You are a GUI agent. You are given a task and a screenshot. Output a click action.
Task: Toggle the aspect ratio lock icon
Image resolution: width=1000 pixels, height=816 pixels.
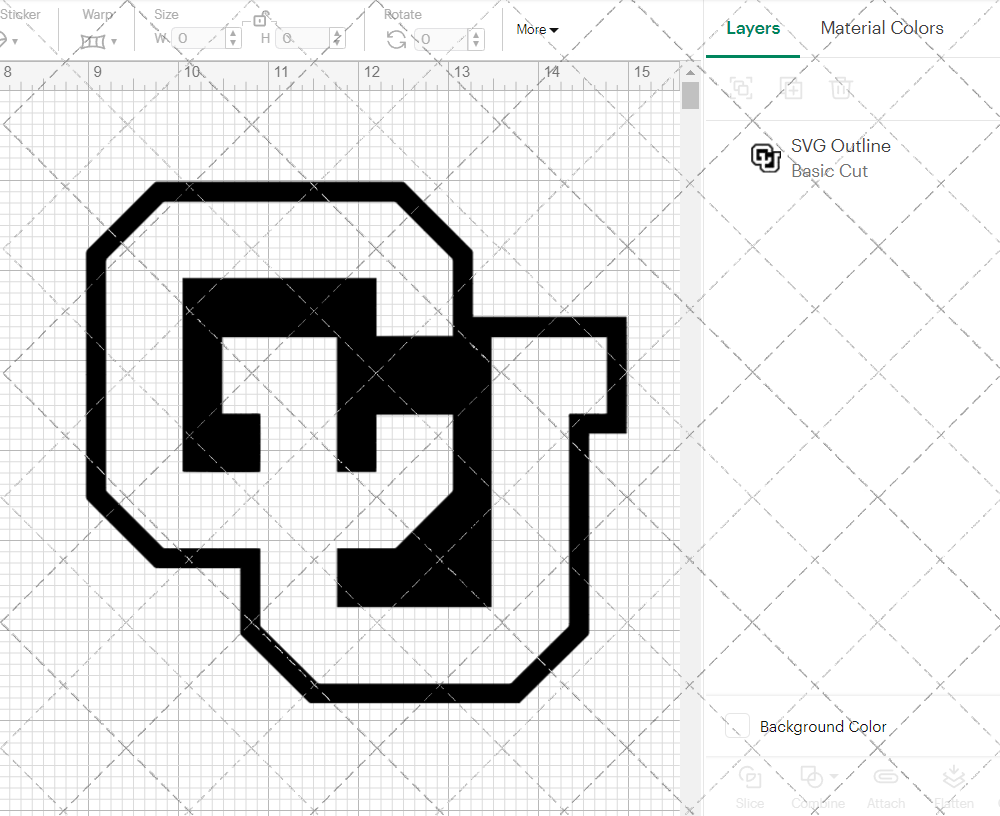260,19
